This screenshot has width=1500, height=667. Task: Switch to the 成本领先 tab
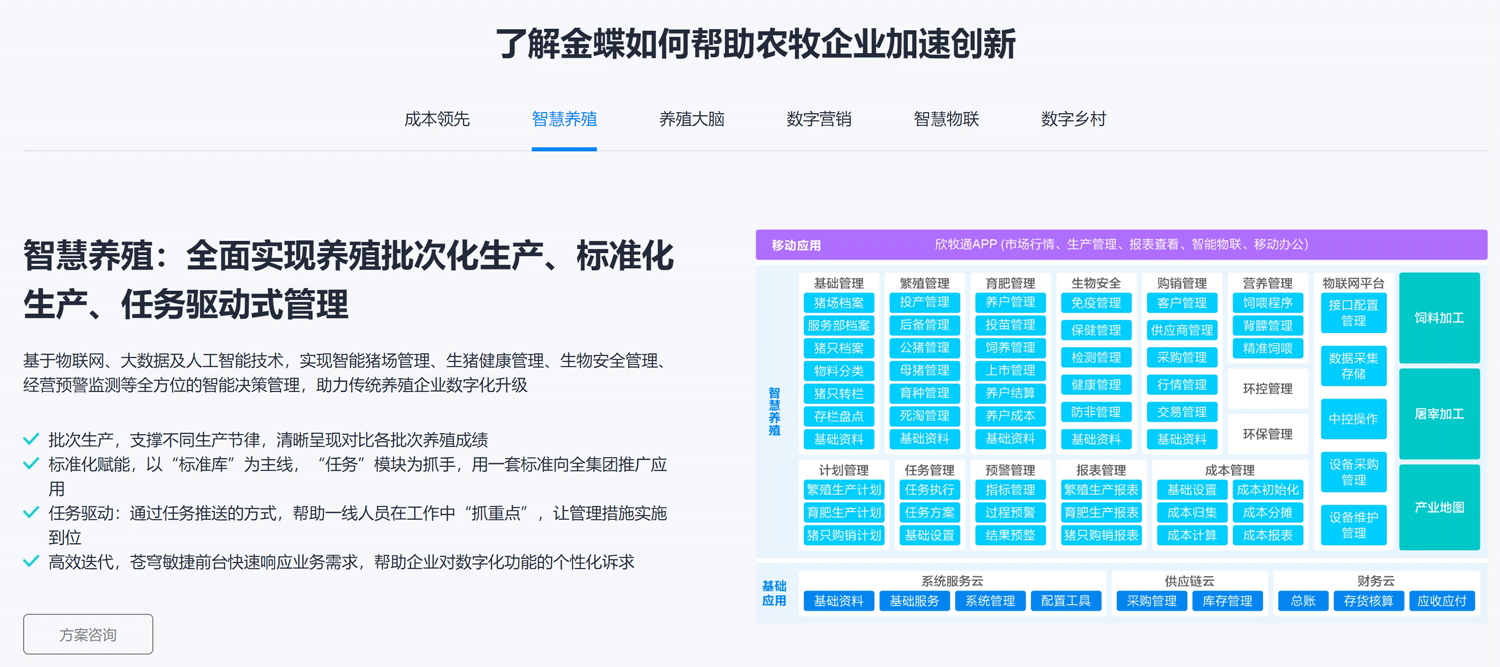[437, 119]
